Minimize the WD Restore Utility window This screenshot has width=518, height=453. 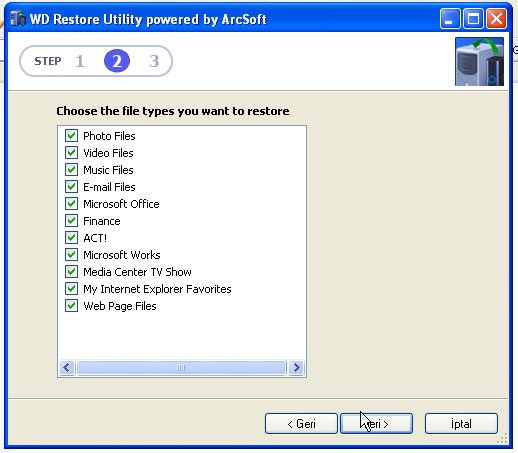pos(450,19)
